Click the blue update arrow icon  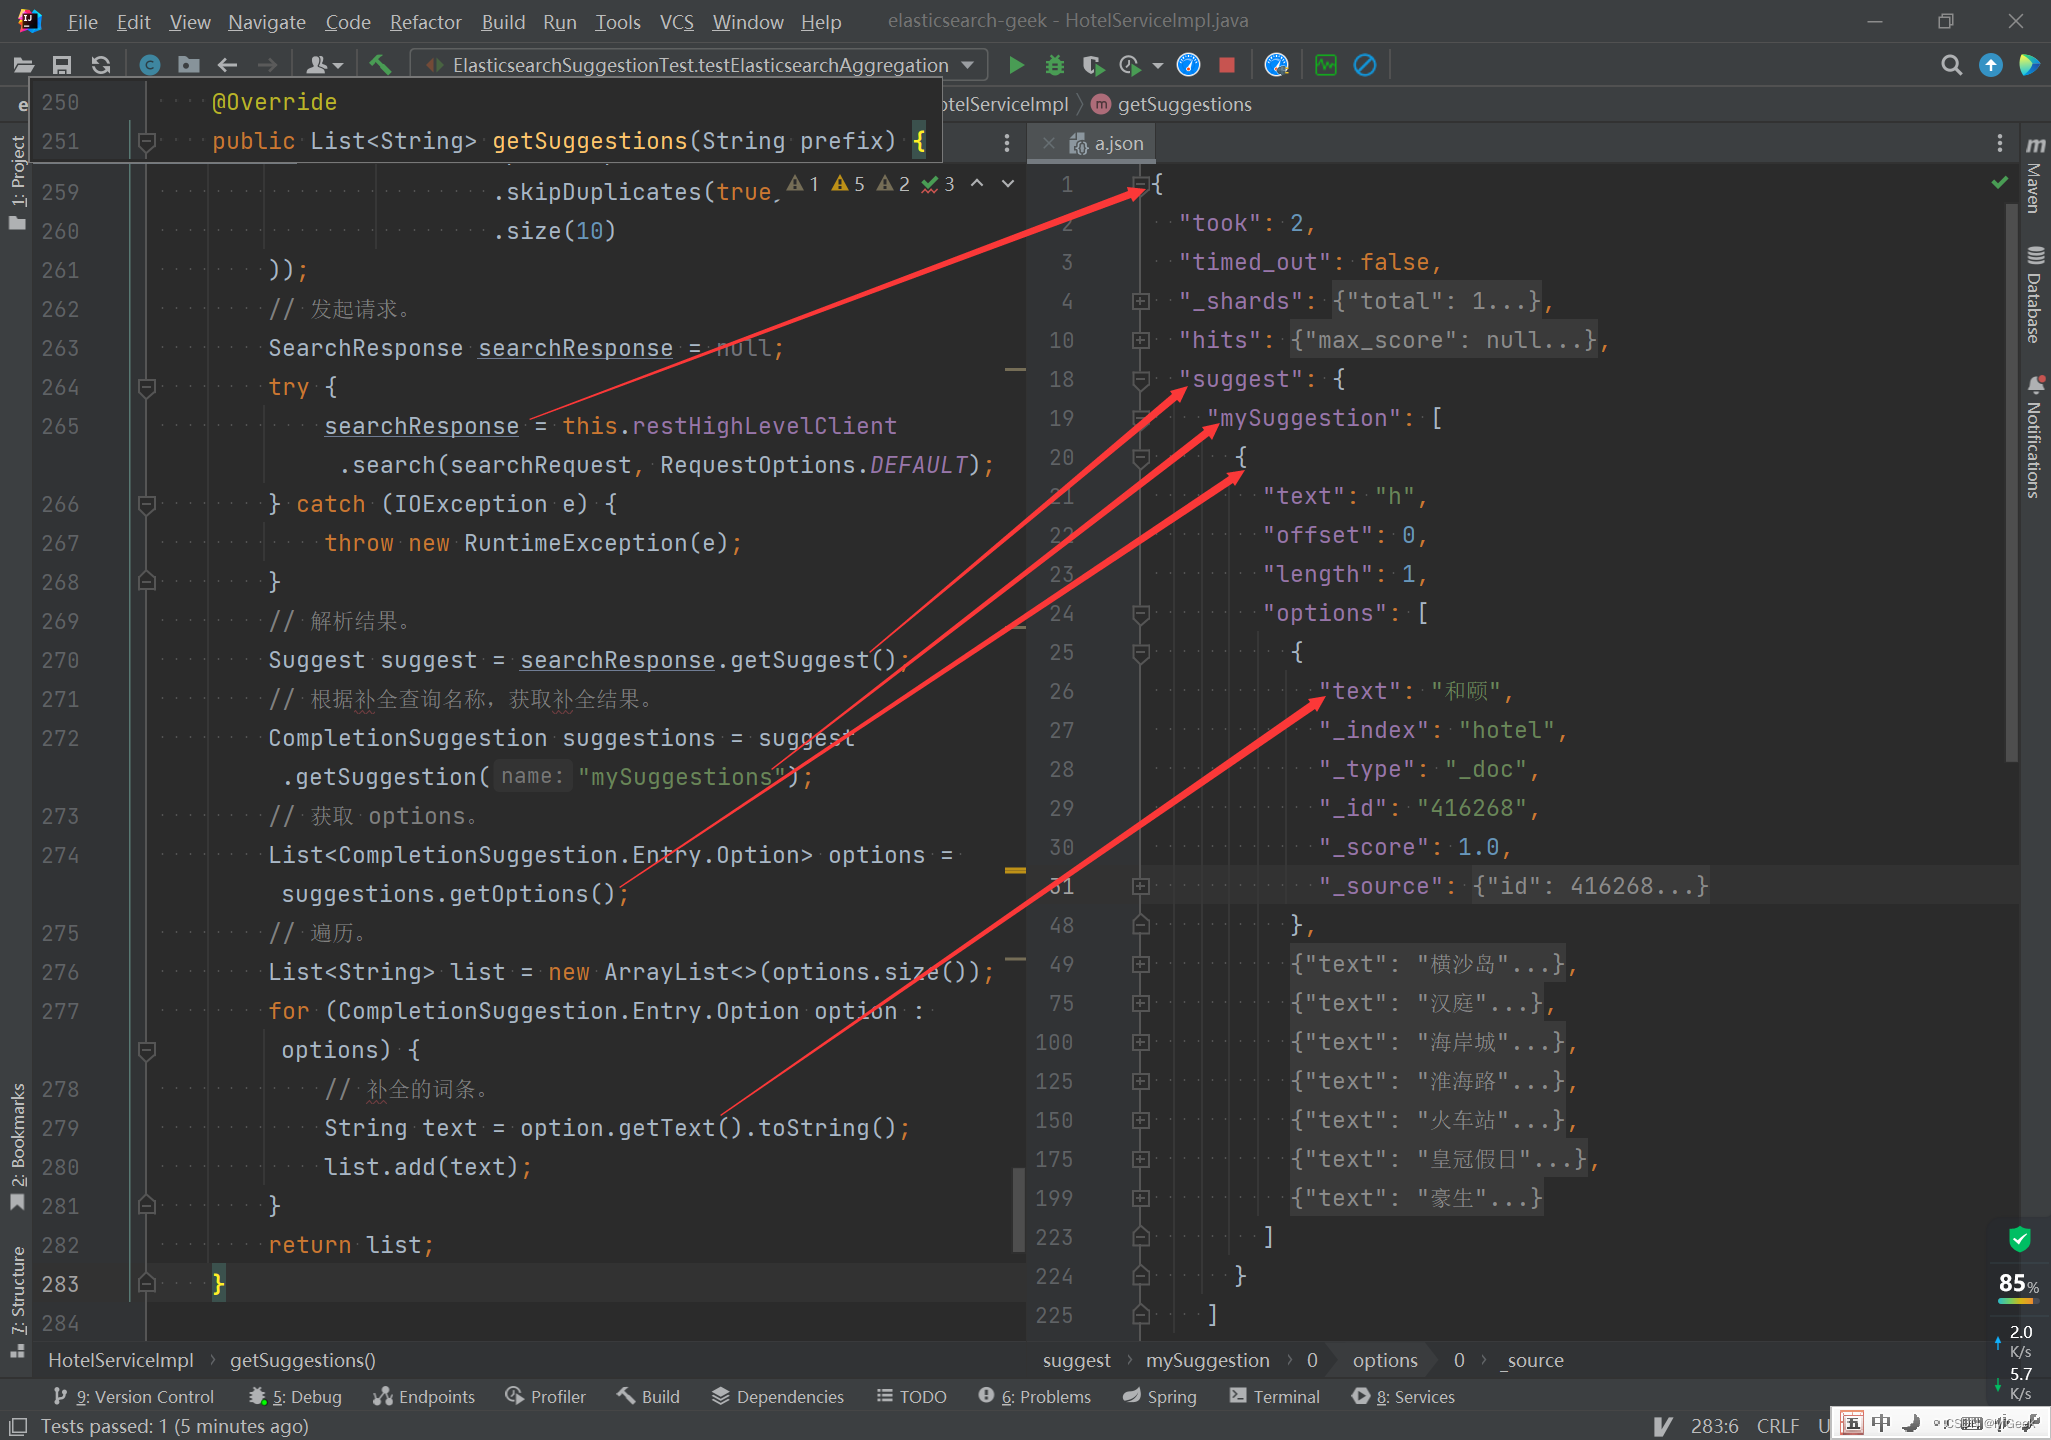point(1991,65)
